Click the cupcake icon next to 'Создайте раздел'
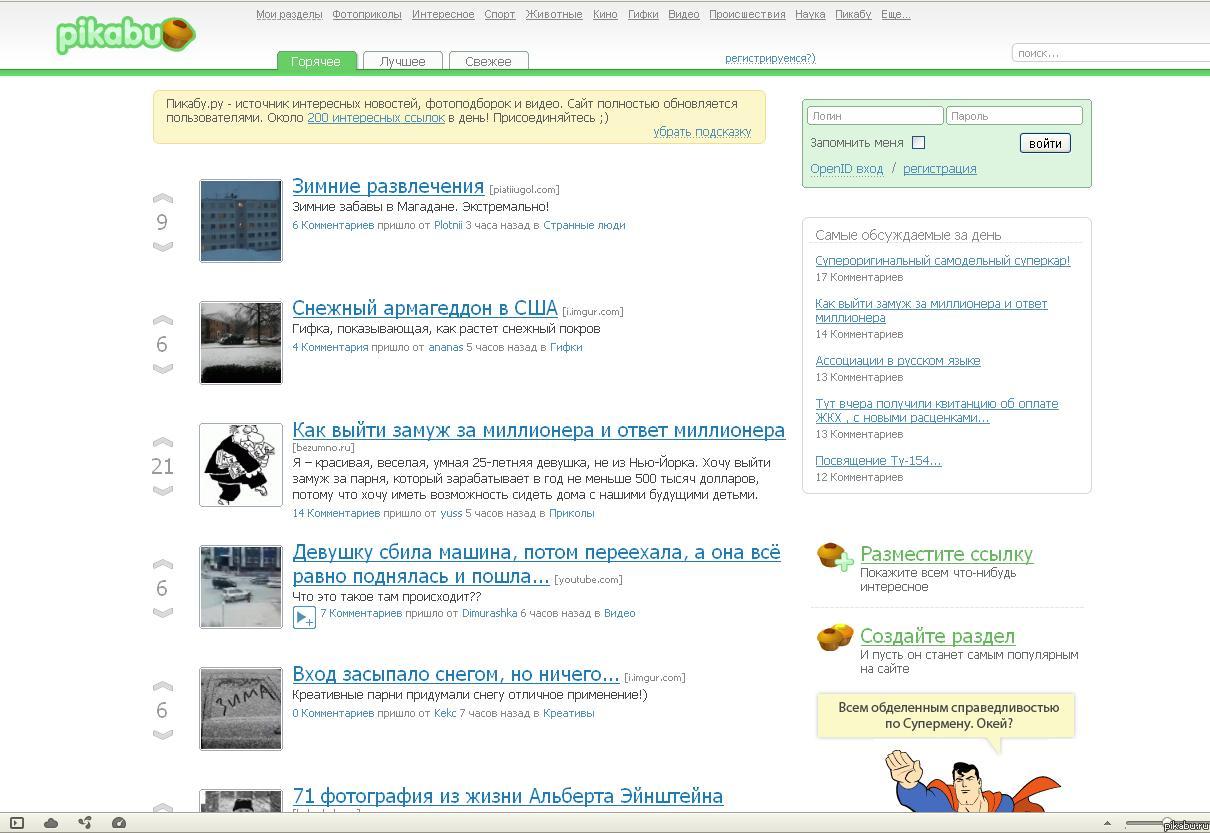 [835, 637]
